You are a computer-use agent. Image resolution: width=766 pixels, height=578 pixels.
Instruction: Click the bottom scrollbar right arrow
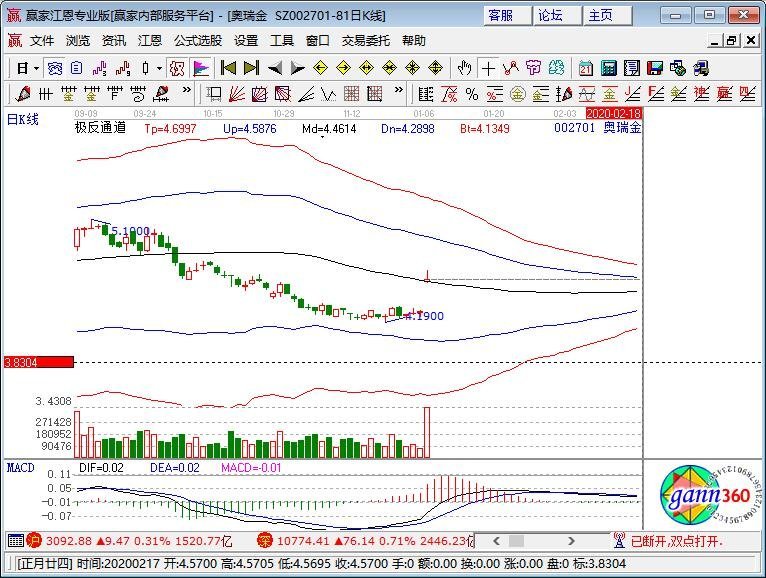click(571, 541)
